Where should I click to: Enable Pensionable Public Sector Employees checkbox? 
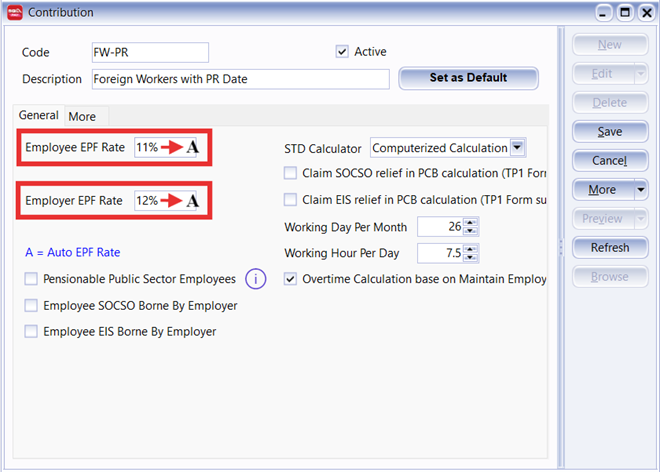[x=32, y=279]
